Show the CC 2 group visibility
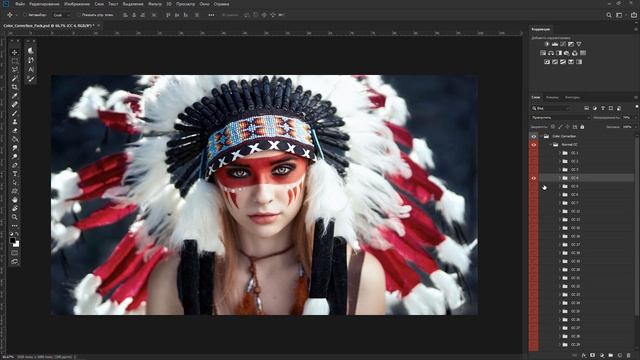The width and height of the screenshot is (640, 360). point(533,161)
